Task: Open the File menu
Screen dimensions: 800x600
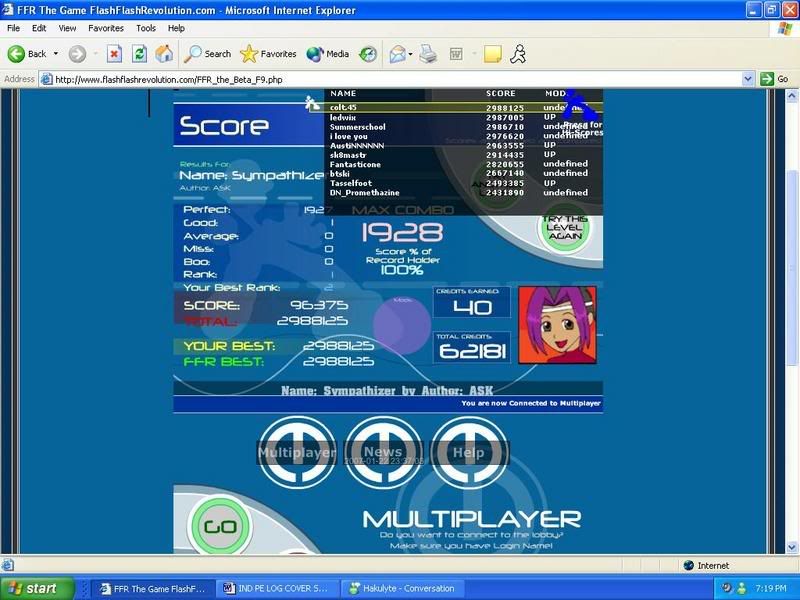Action: point(14,28)
